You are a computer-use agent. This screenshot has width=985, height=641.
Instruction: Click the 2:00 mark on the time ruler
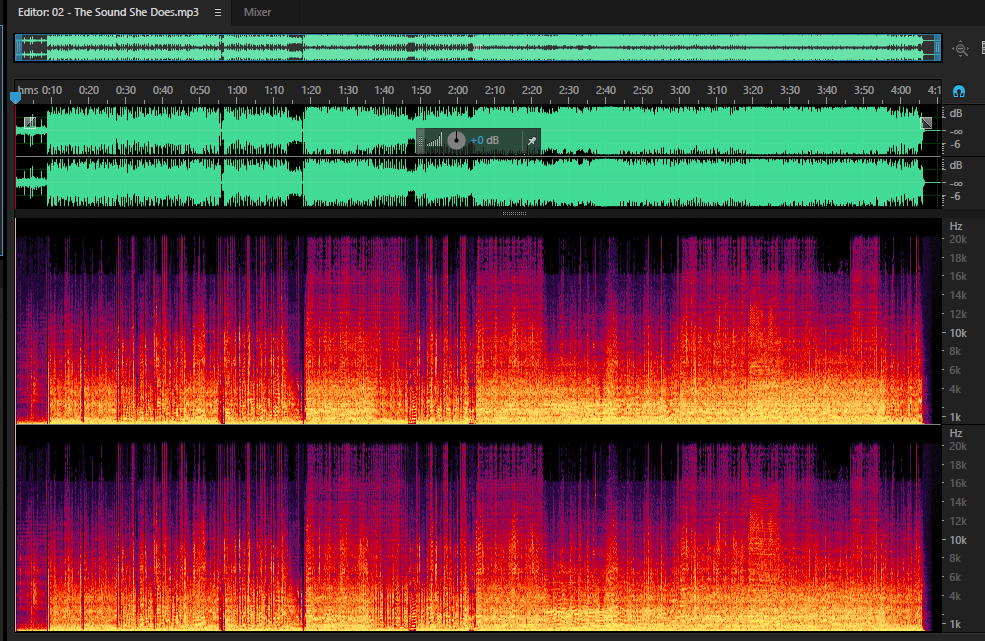coord(458,90)
